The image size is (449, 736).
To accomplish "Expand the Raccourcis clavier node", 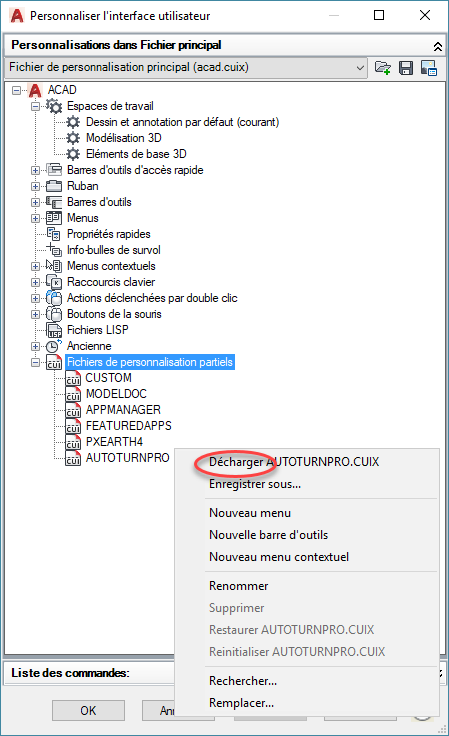I will (x=35, y=282).
